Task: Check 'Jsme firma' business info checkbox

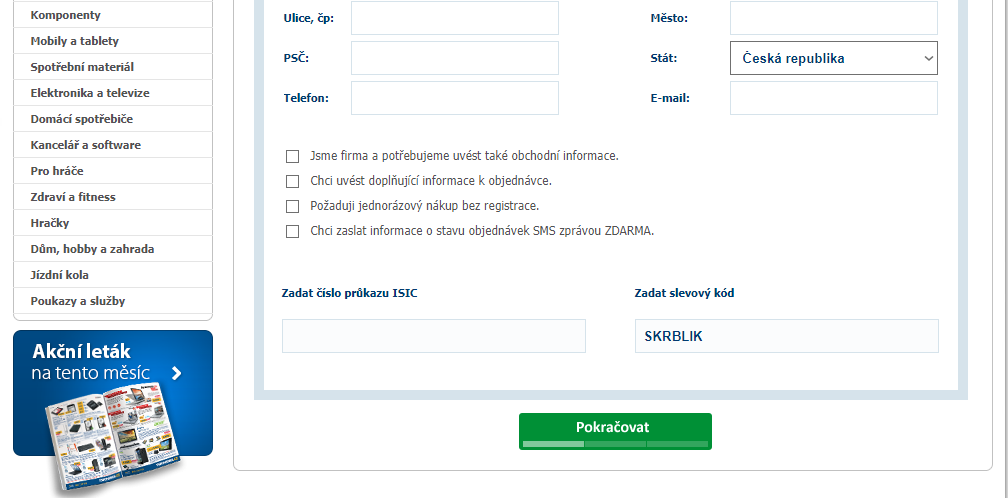Action: (292, 156)
